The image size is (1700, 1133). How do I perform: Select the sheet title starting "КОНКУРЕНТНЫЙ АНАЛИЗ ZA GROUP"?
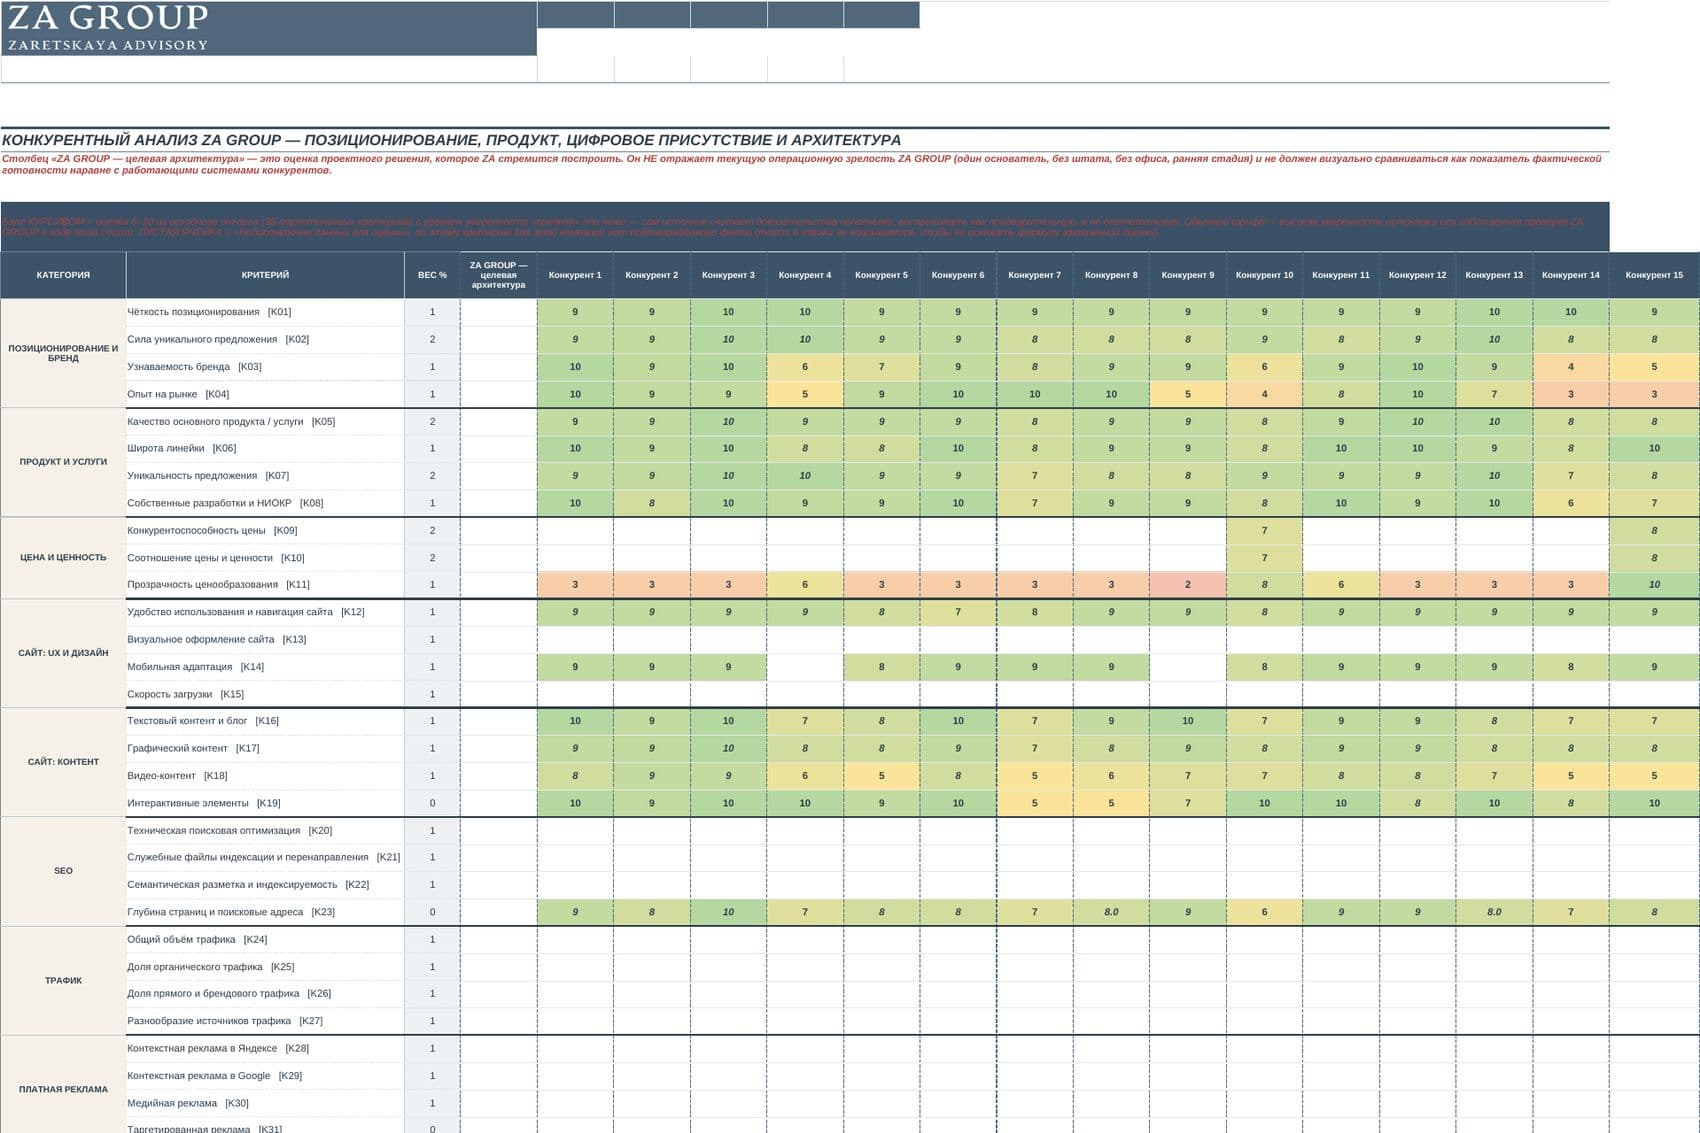click(451, 140)
